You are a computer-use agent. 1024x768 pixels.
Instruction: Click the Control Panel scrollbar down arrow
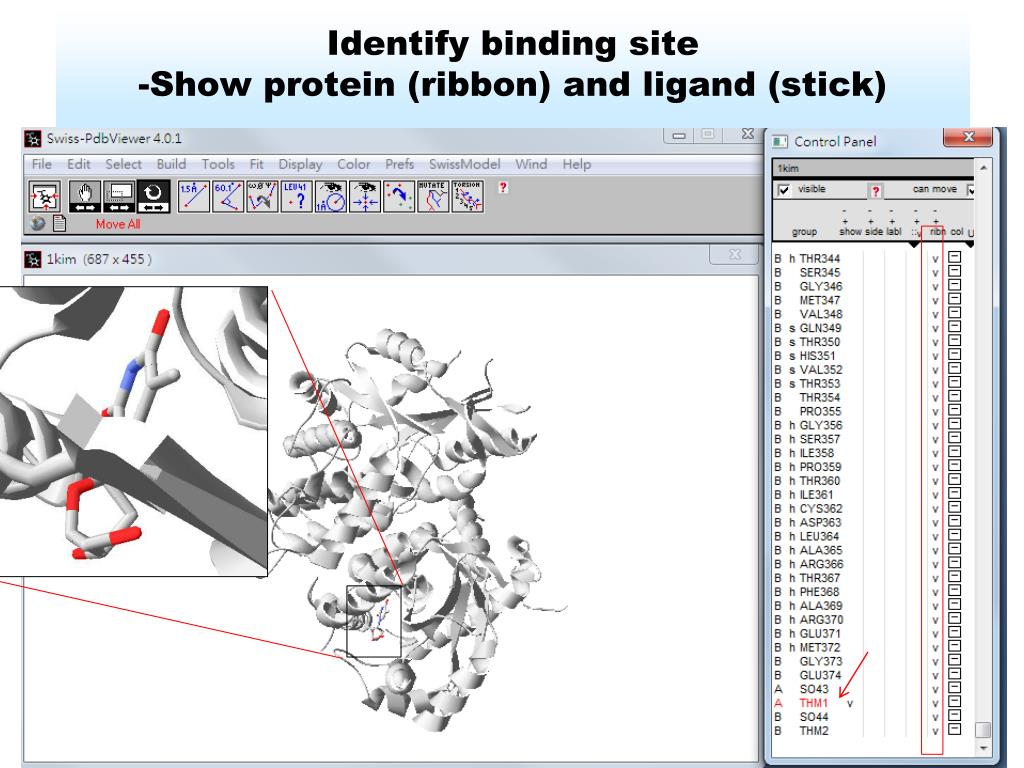(x=984, y=748)
